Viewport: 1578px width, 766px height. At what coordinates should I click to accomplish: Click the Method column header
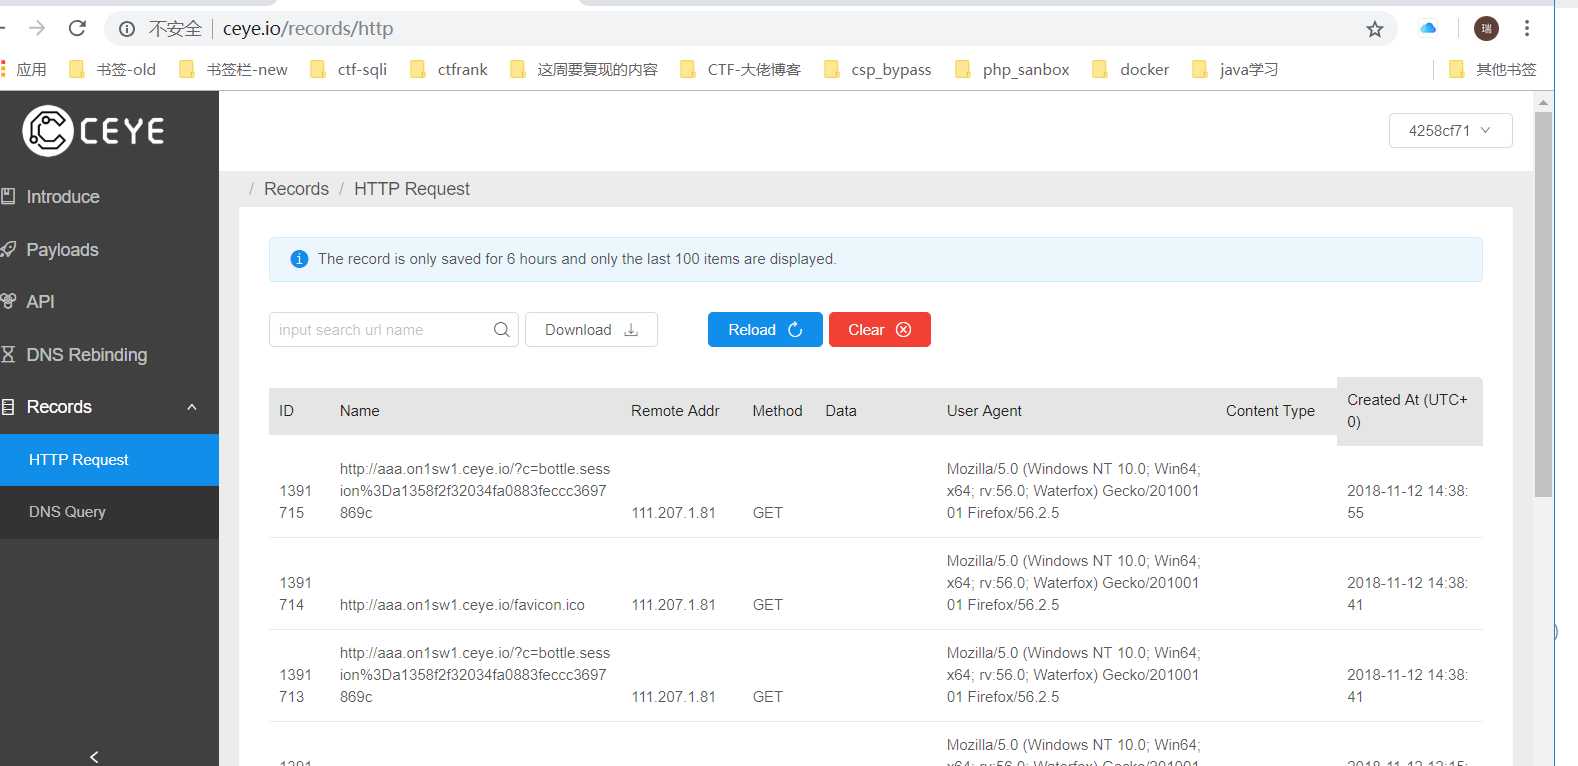click(x=777, y=411)
